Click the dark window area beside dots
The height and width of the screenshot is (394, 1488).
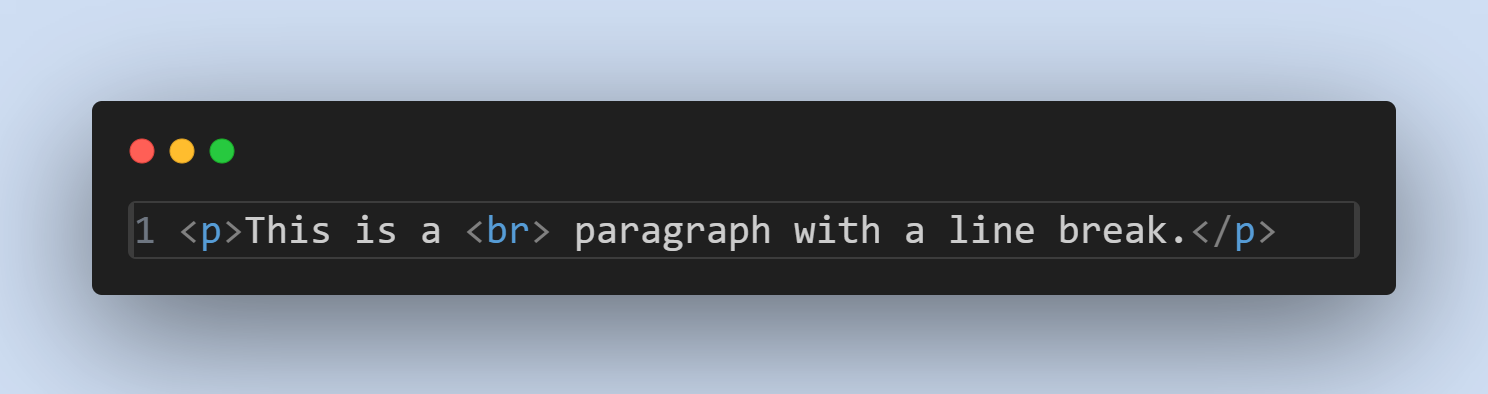pyautogui.click(x=800, y=151)
